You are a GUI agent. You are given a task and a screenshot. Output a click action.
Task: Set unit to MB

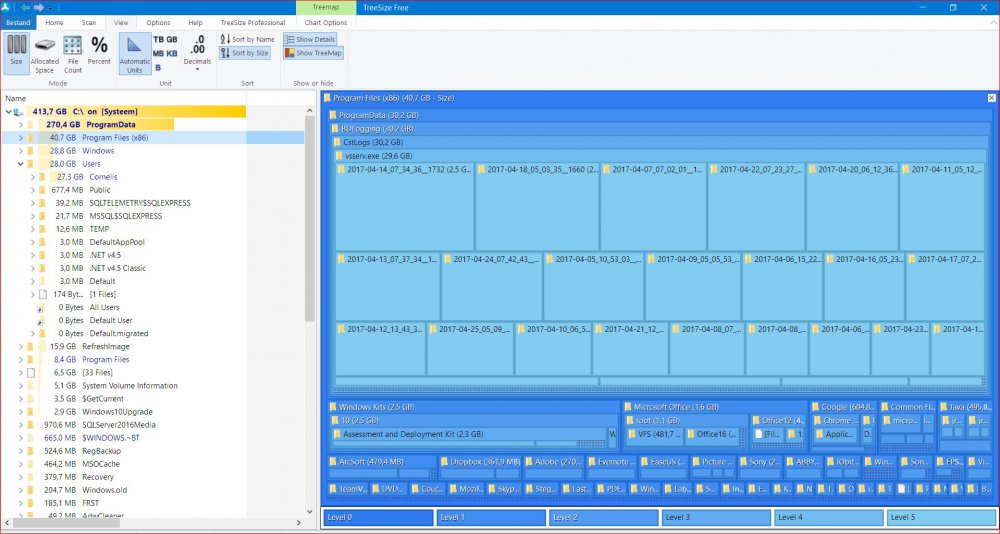[159, 54]
